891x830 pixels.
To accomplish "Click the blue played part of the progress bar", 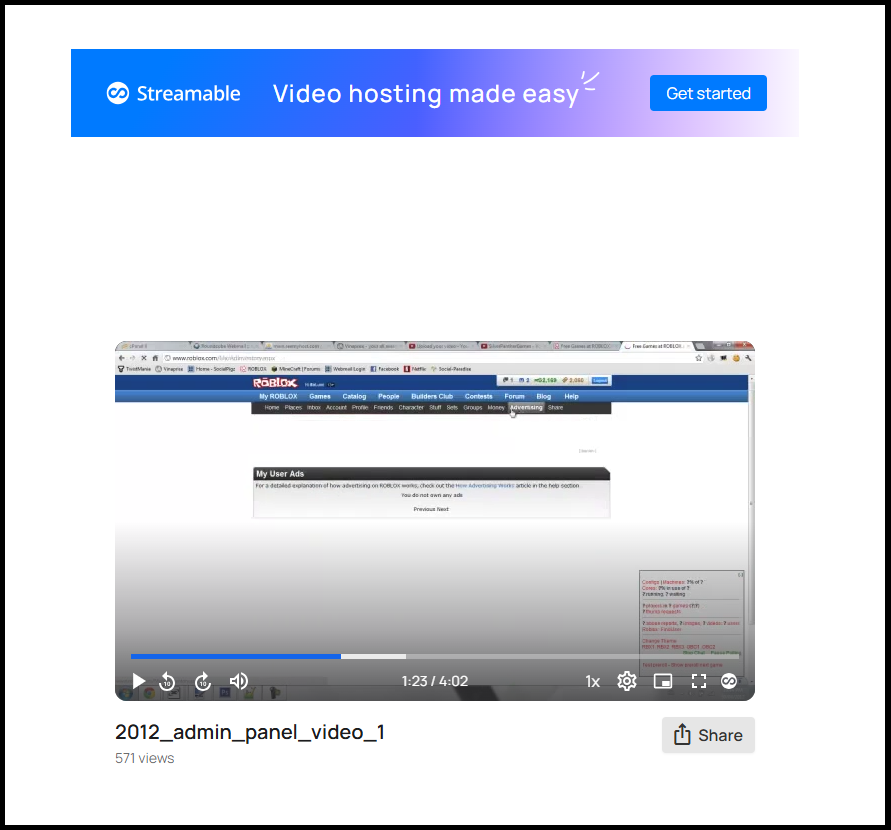I will click(x=235, y=657).
